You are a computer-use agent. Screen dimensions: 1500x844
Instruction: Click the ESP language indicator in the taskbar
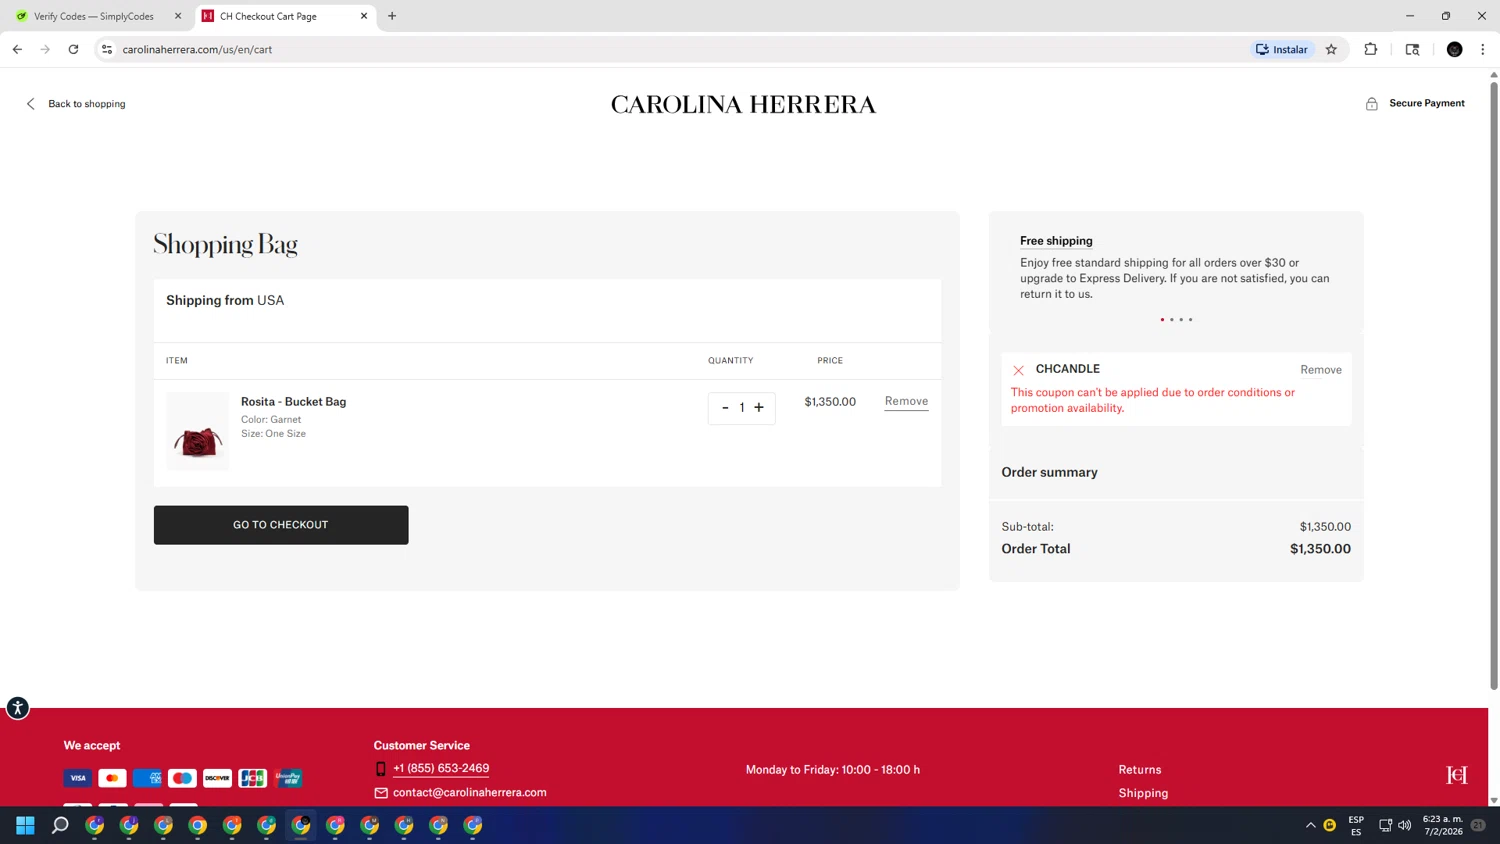pyautogui.click(x=1356, y=825)
